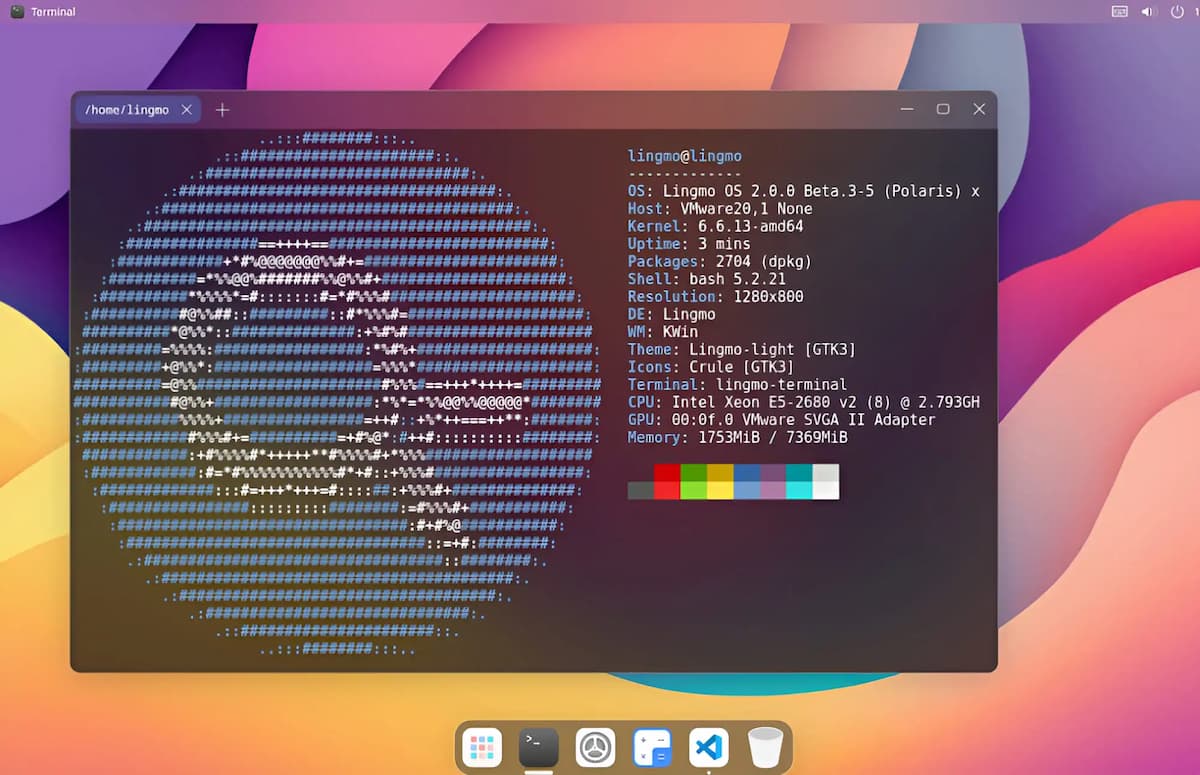The width and height of the screenshot is (1200, 775).
Task: Open the Terminal app menu in top bar
Action: point(53,12)
